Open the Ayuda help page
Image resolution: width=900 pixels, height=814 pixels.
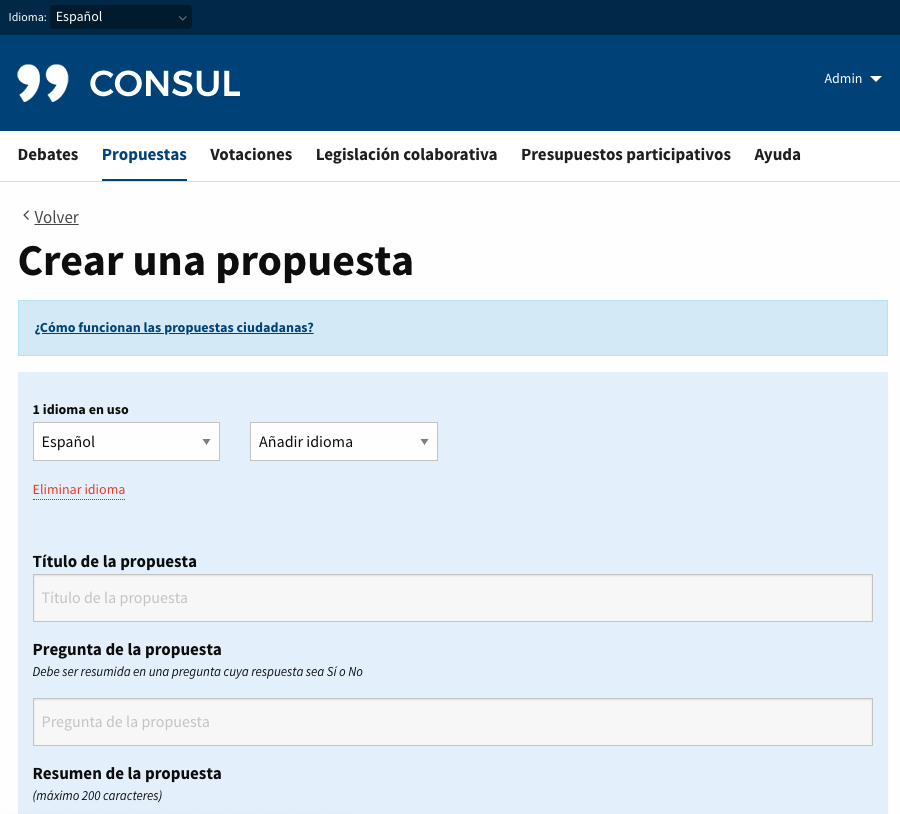(777, 155)
